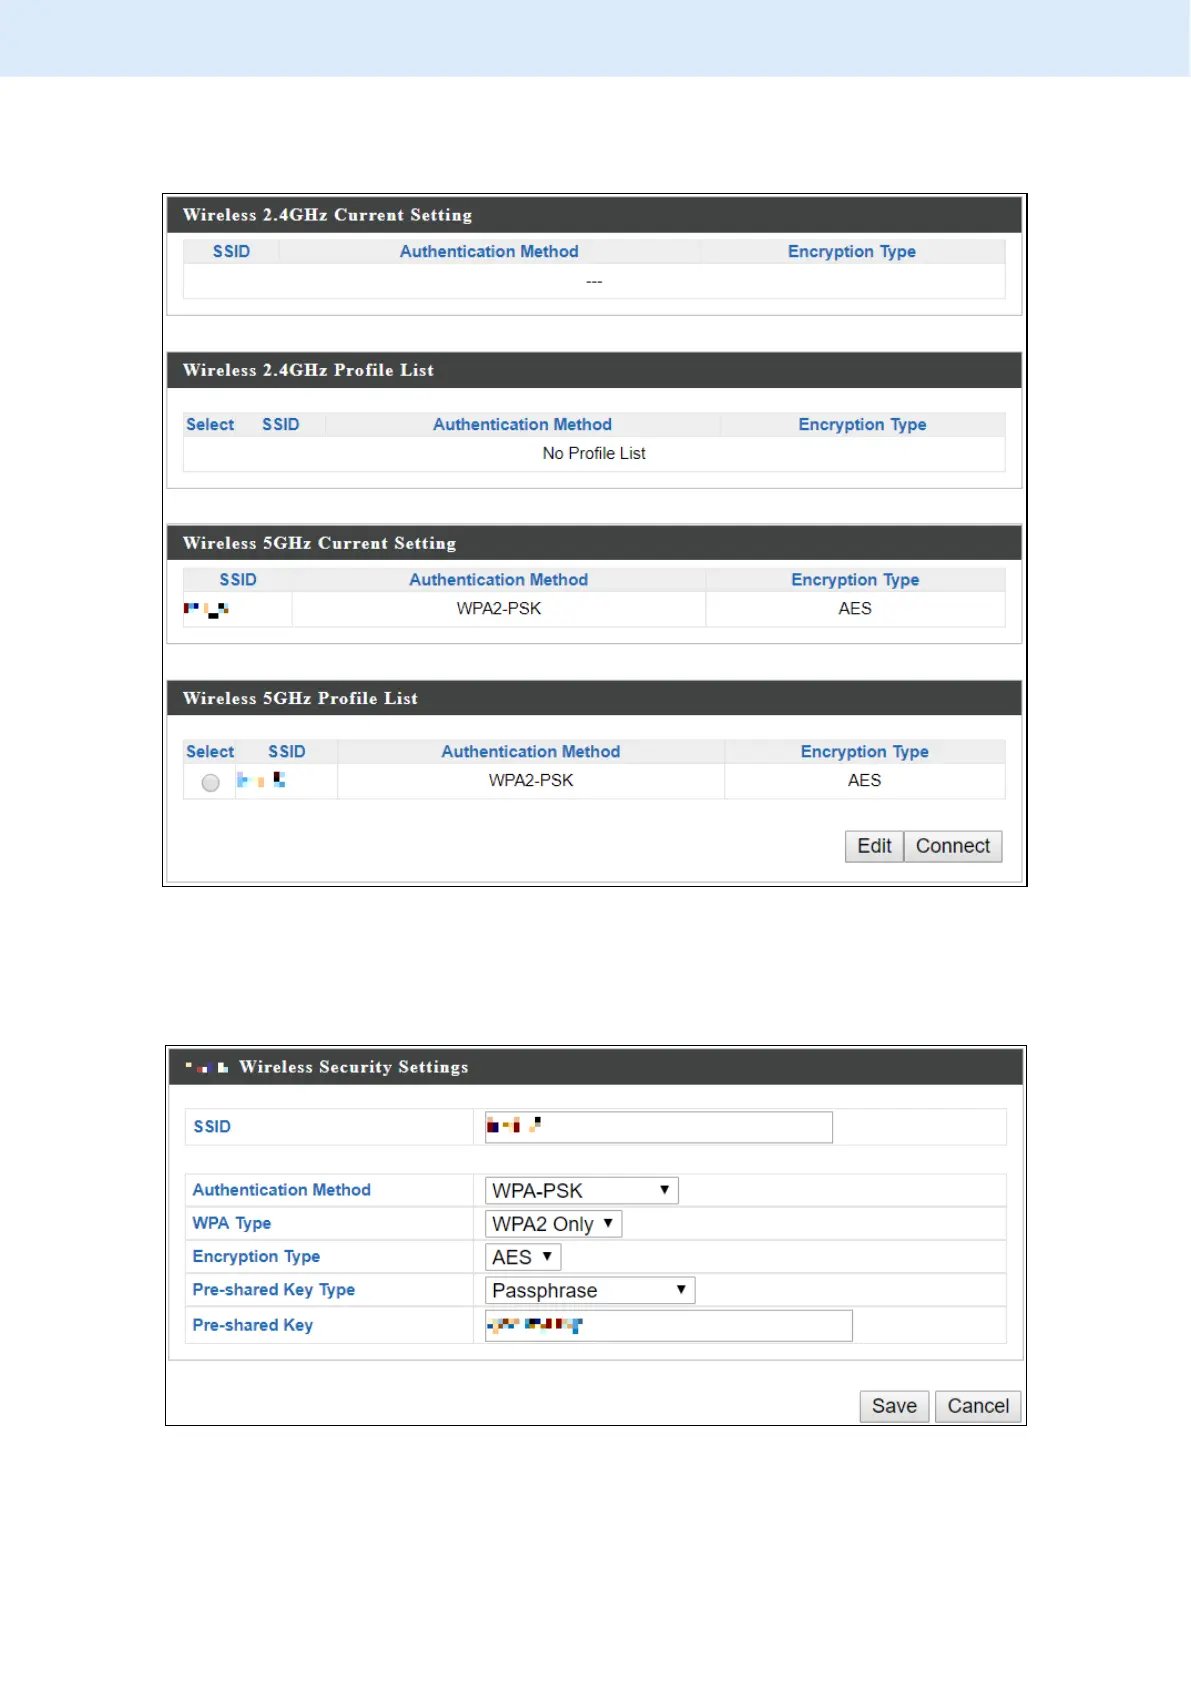Cancel the wireless security settings

[x=978, y=1406]
